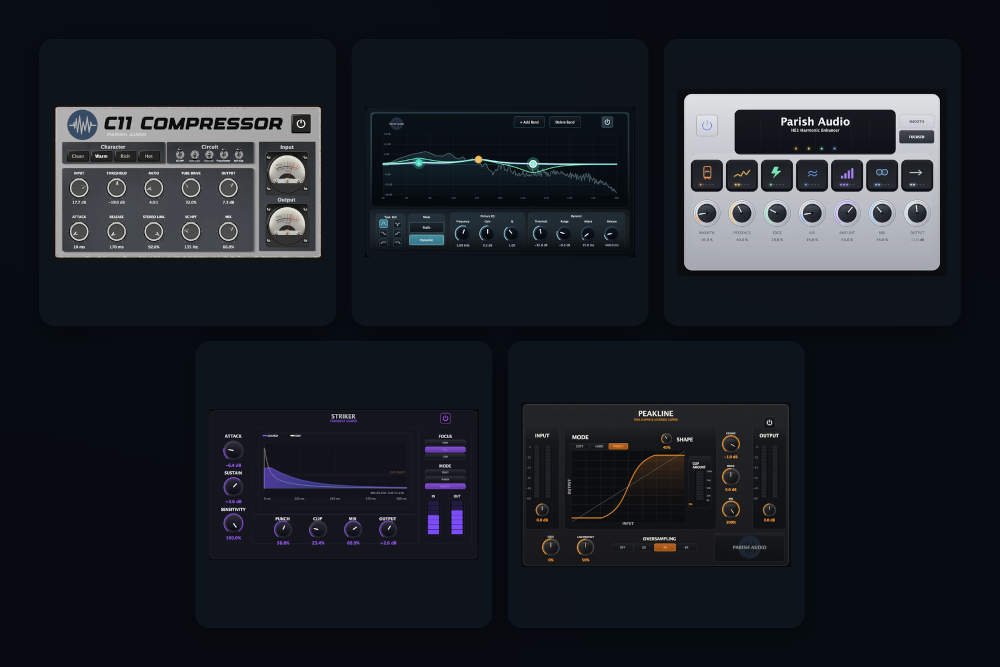Screen dimensions: 1000x667
Task: Click the C11 Stereo Link knob
Action: coord(154,231)
